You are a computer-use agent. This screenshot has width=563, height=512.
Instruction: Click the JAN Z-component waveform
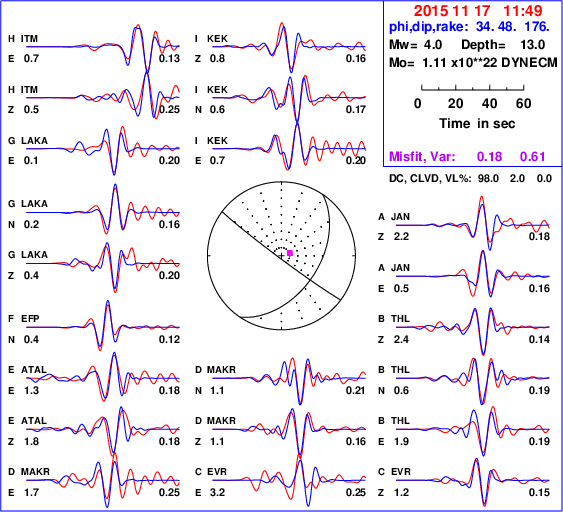(x=473, y=224)
